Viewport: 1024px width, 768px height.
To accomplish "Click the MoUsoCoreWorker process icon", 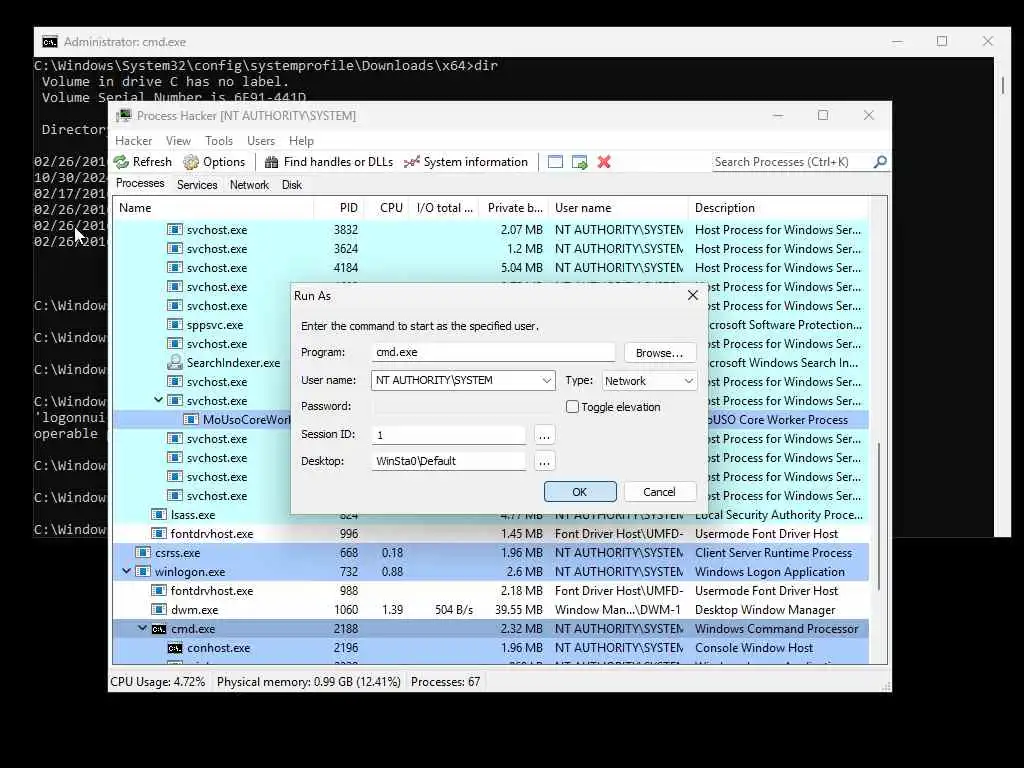I will click(x=191, y=419).
